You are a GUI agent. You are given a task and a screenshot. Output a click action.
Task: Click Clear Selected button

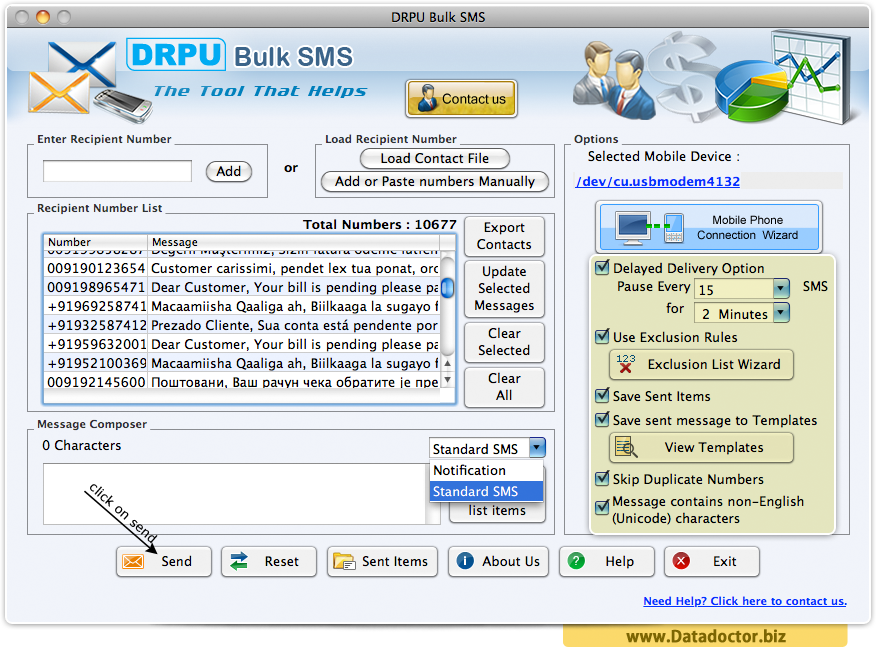coord(504,342)
